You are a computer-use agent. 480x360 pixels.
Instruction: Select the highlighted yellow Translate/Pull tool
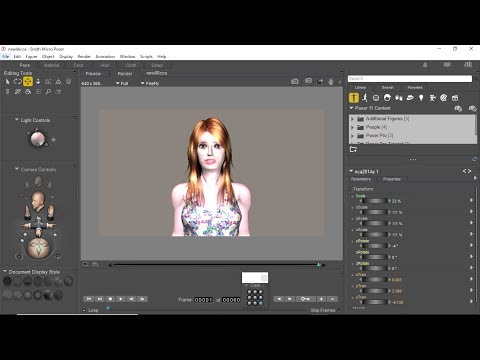(x=28, y=81)
